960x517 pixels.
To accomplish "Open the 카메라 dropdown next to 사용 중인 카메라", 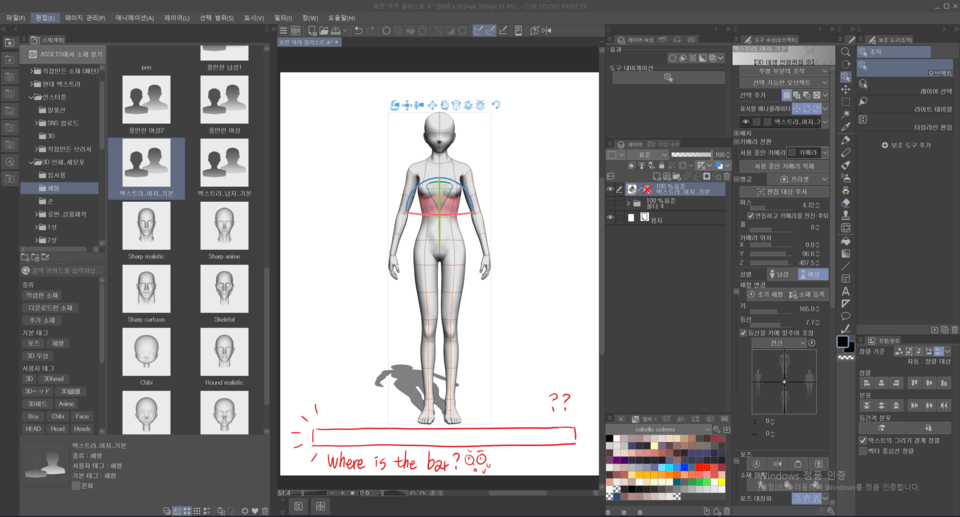I will pos(808,153).
